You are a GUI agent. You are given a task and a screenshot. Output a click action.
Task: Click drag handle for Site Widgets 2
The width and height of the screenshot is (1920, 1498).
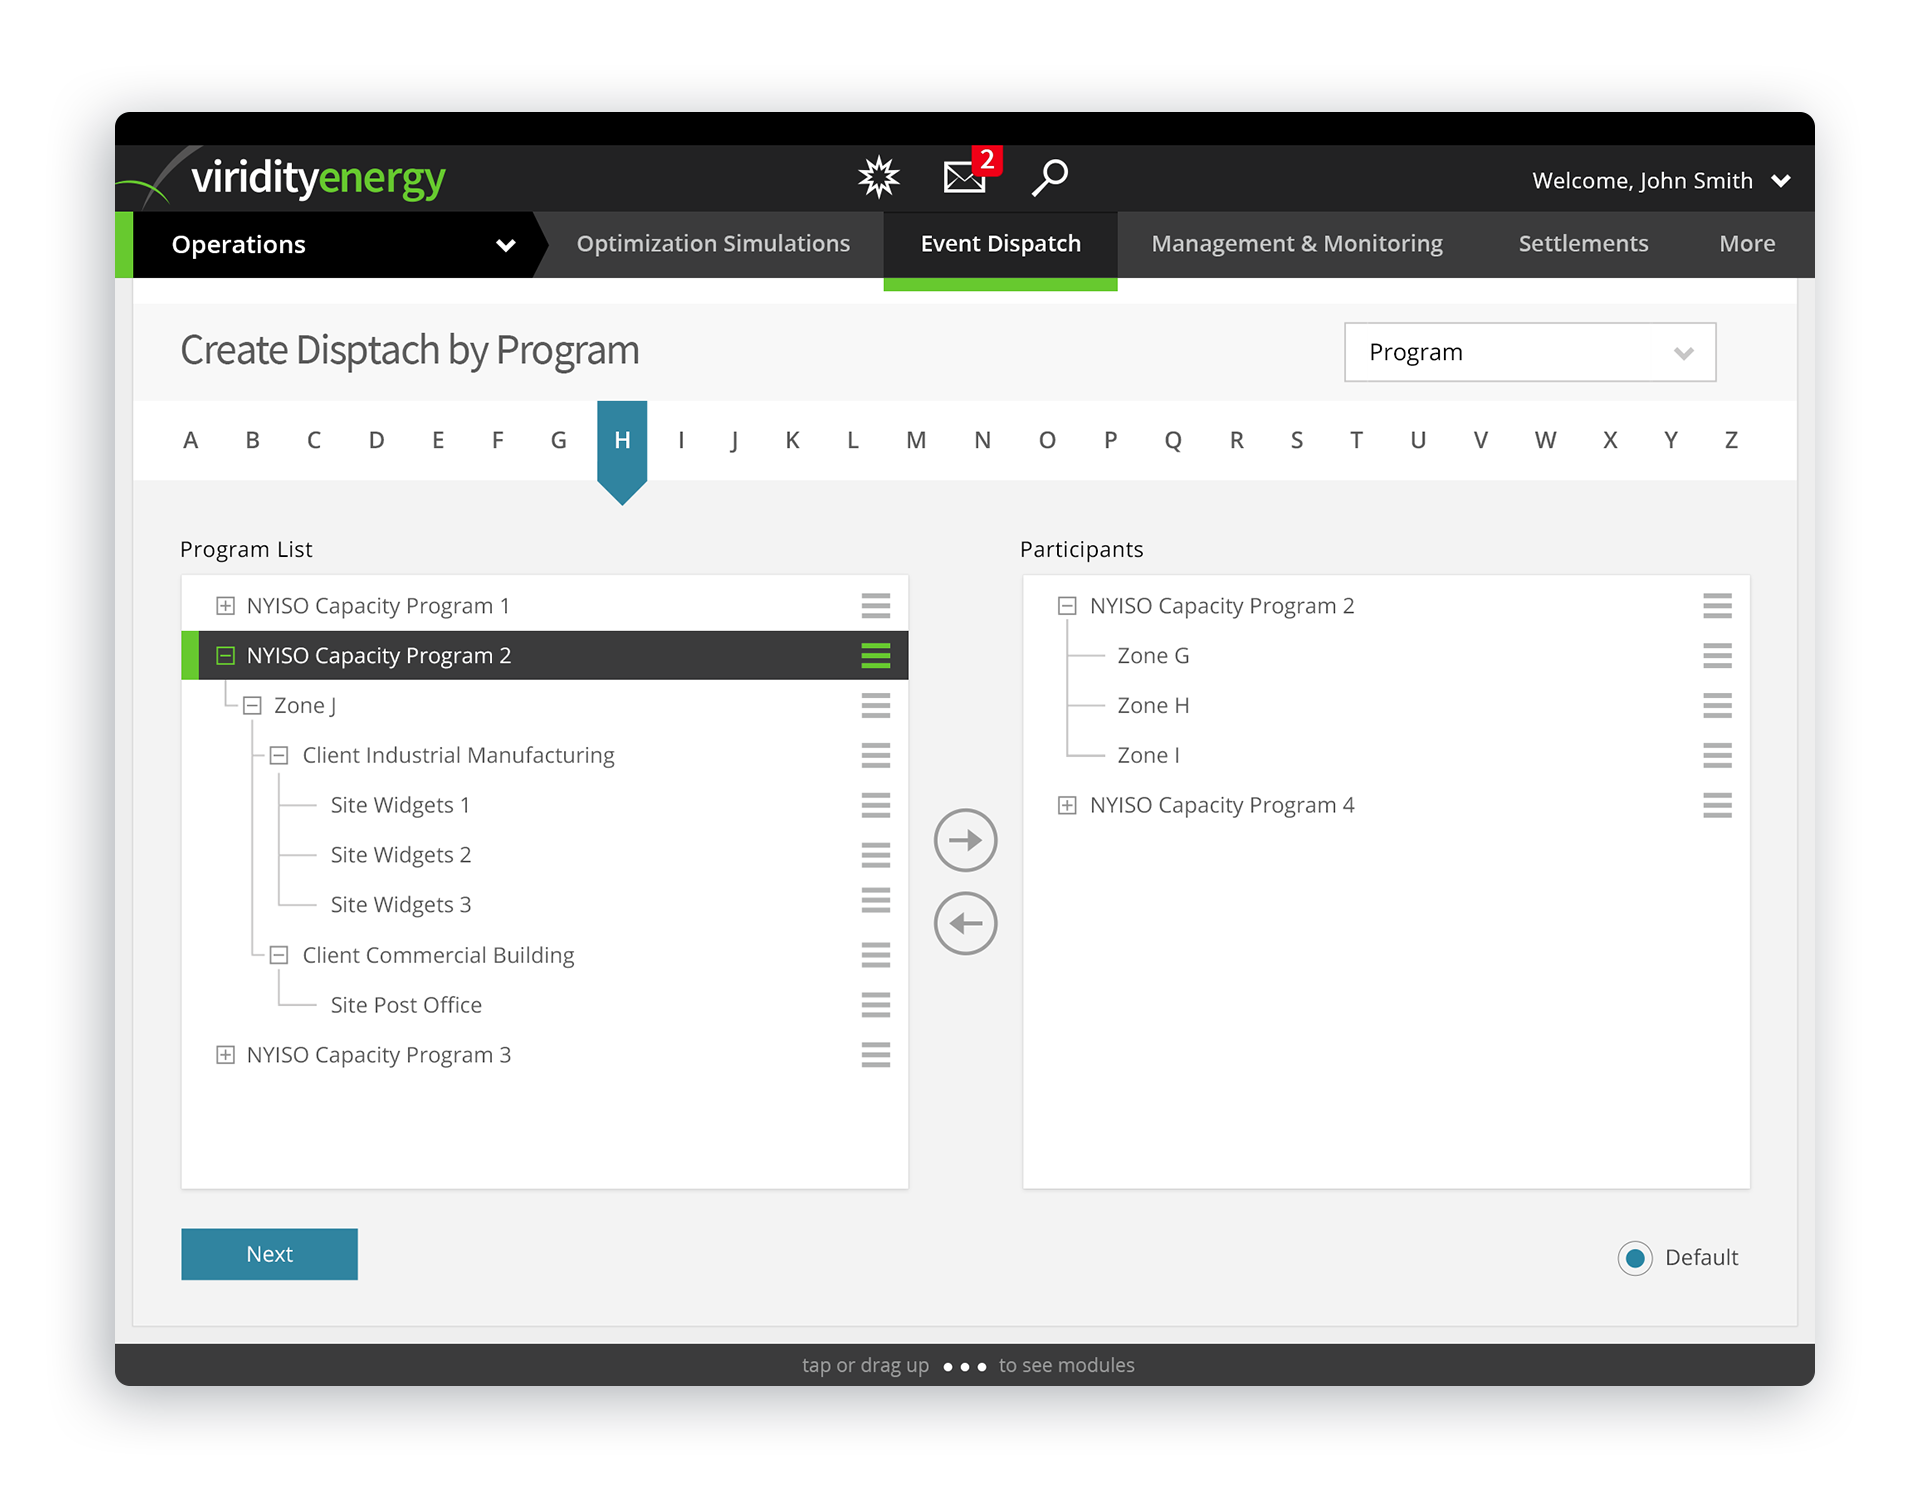coord(875,855)
